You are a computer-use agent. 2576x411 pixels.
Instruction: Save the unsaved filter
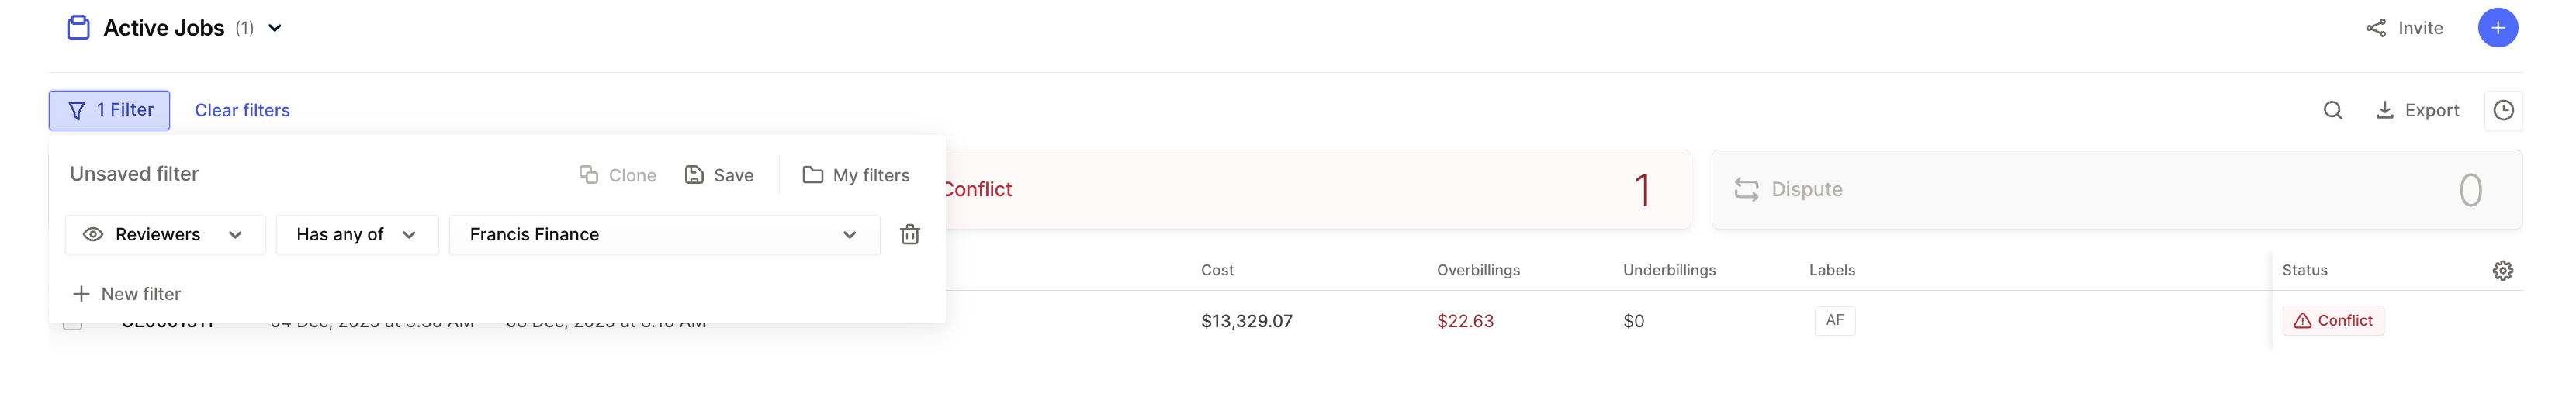click(x=719, y=175)
